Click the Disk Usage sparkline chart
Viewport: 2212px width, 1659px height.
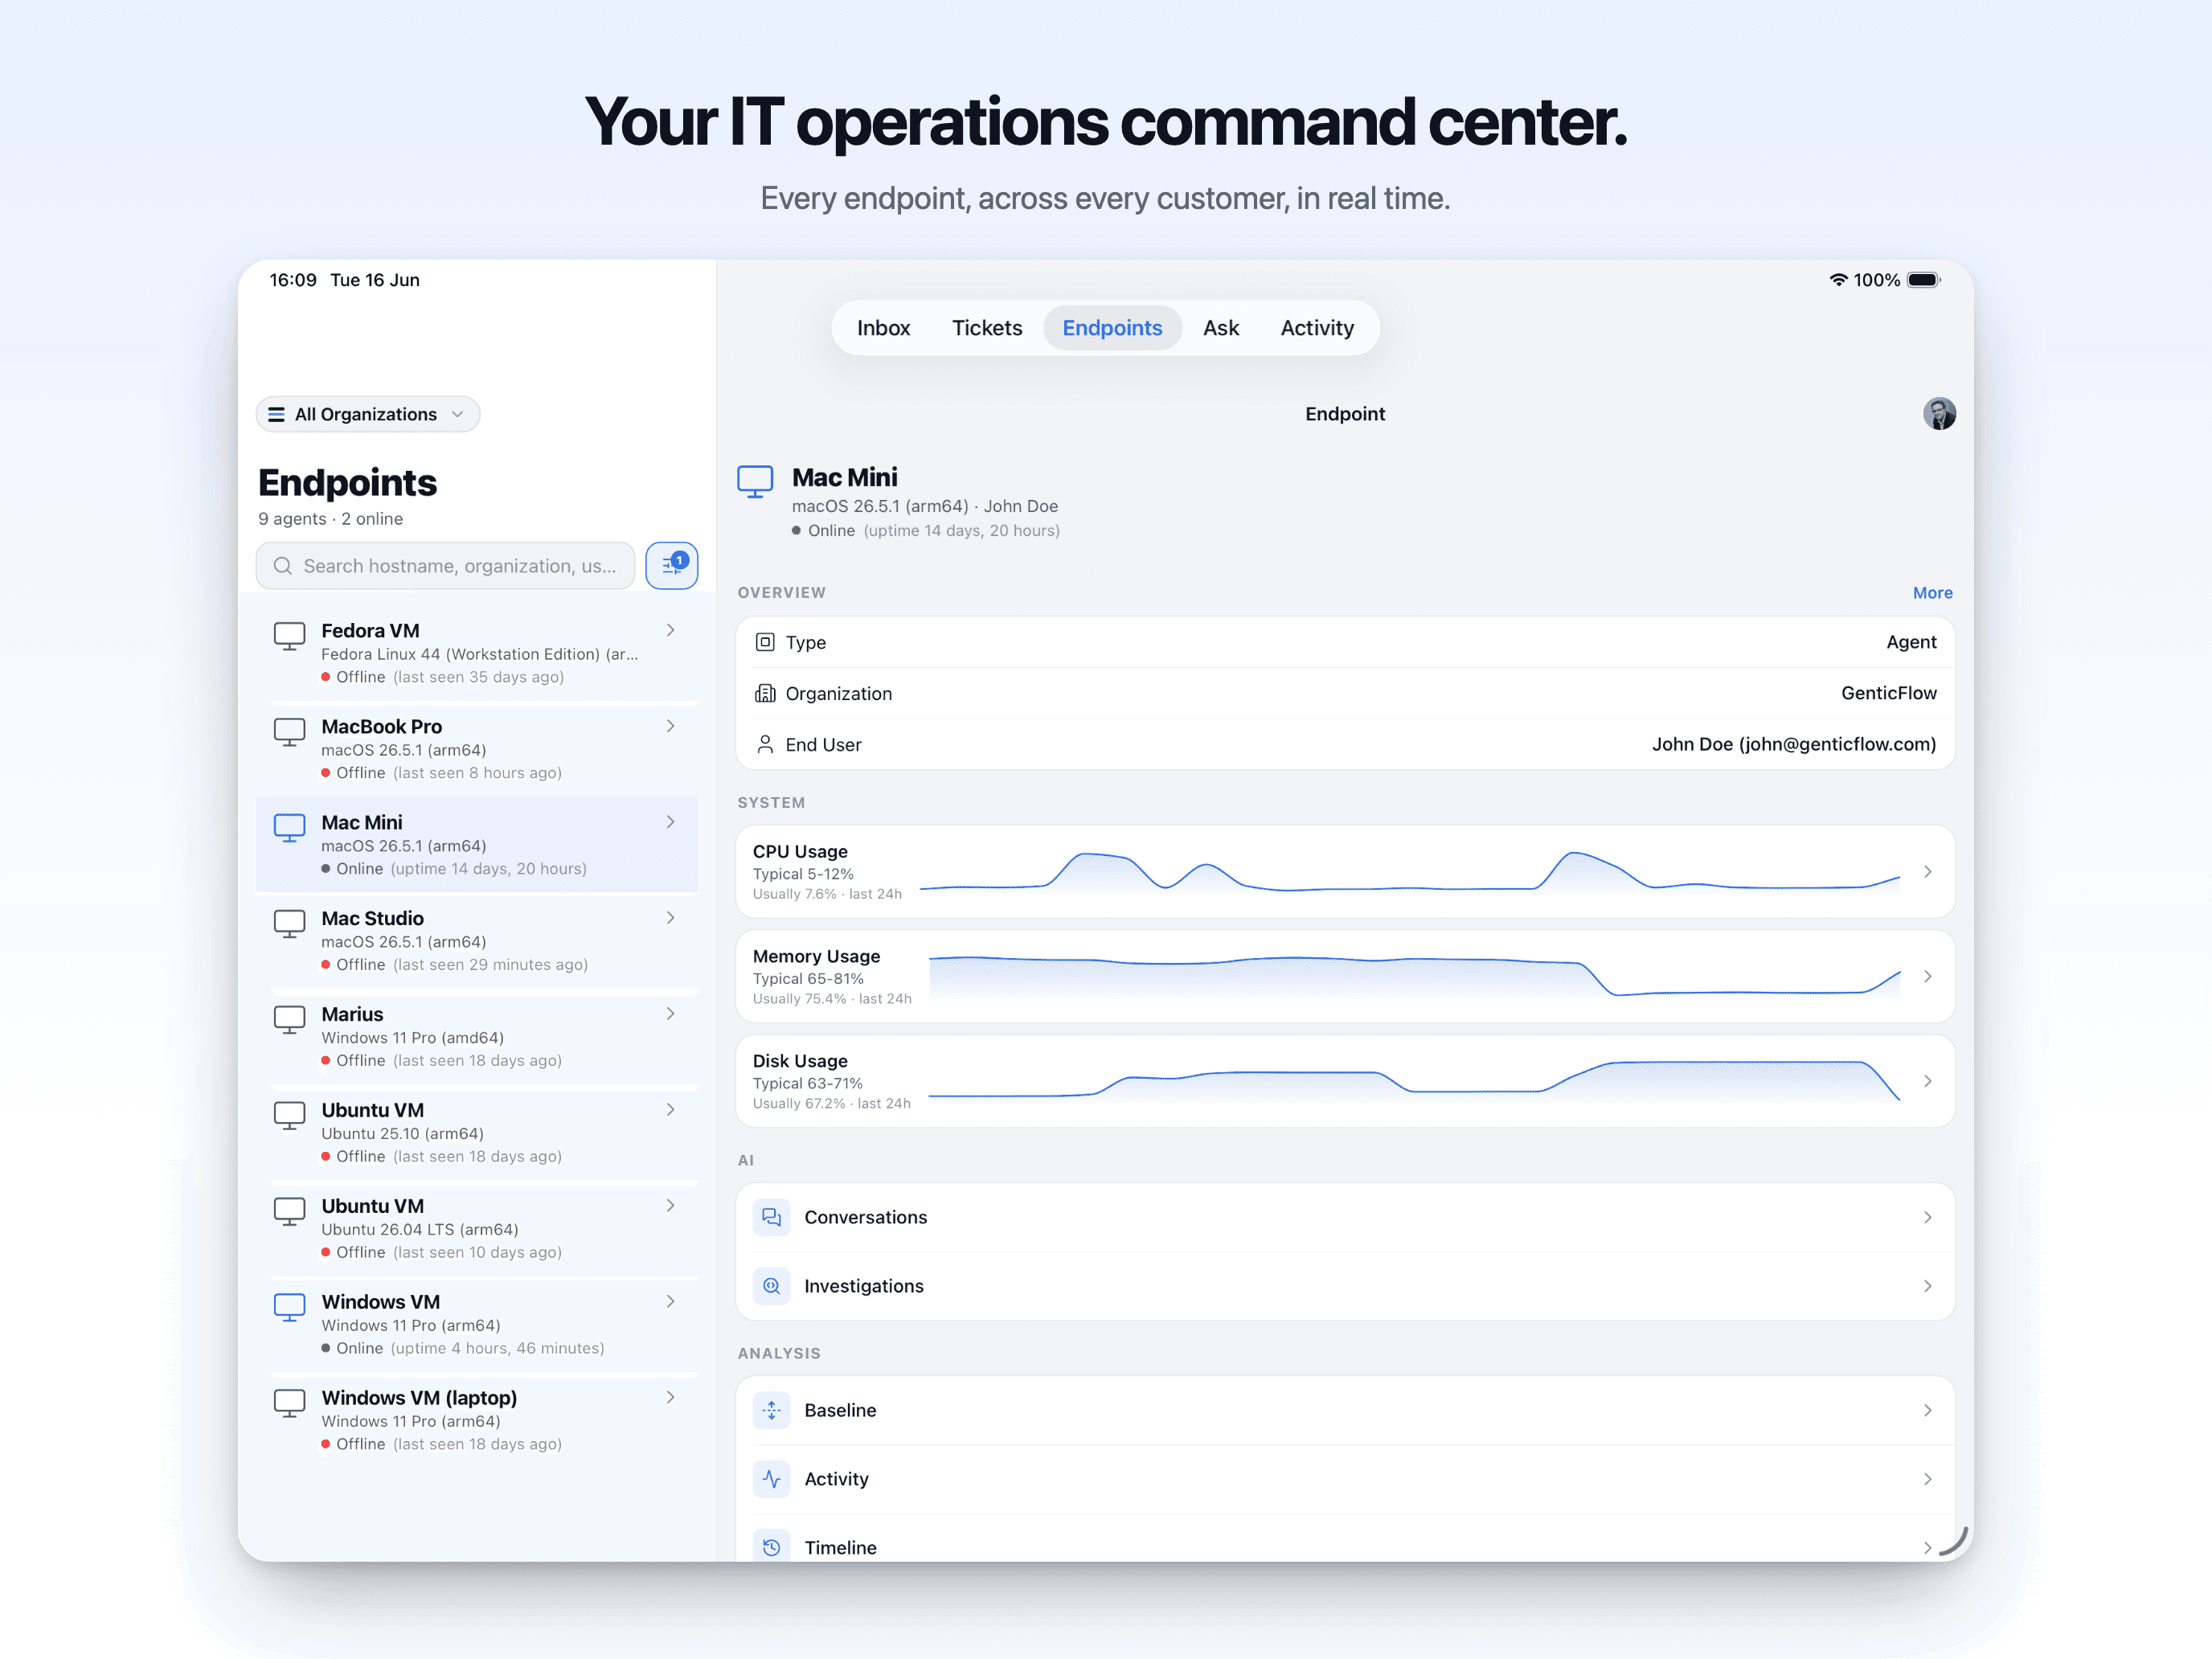pyautogui.click(x=1414, y=1081)
